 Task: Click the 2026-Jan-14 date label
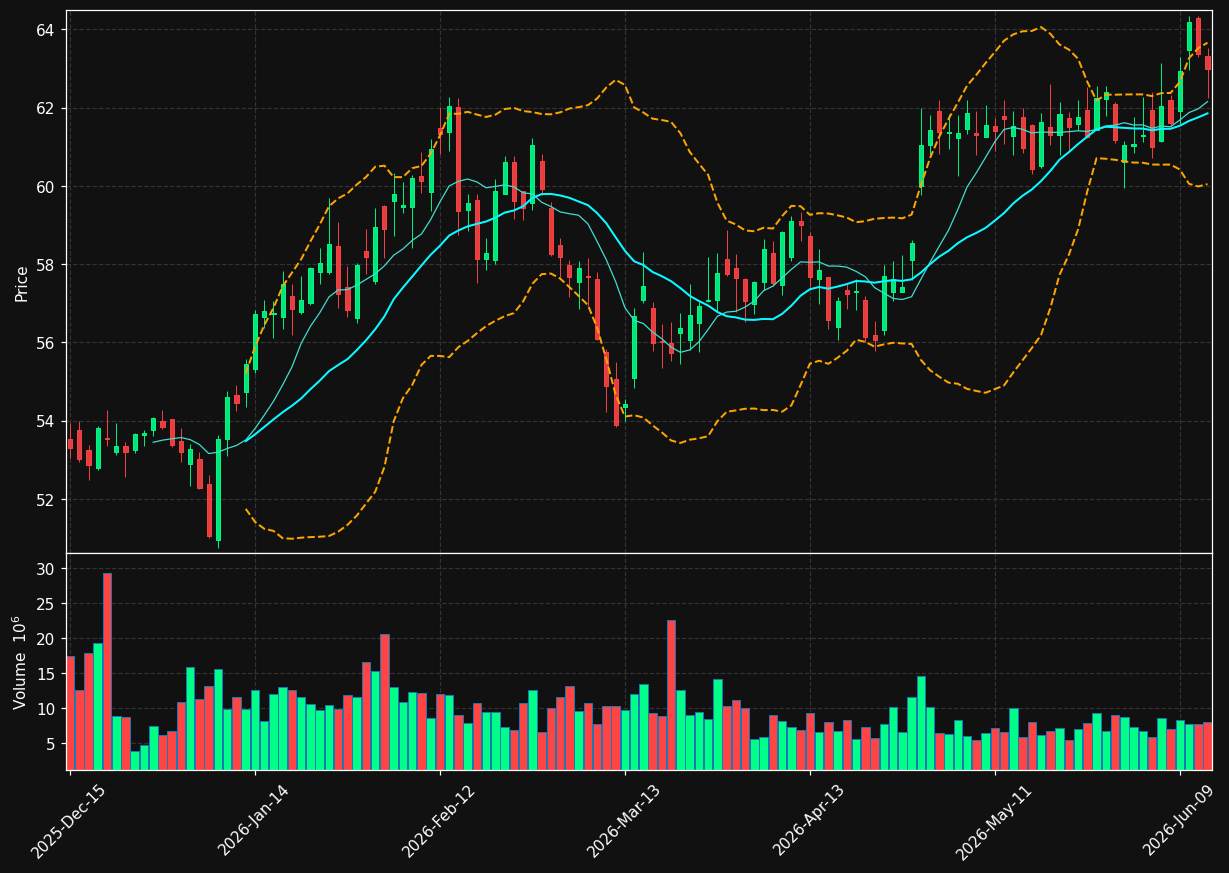254,822
